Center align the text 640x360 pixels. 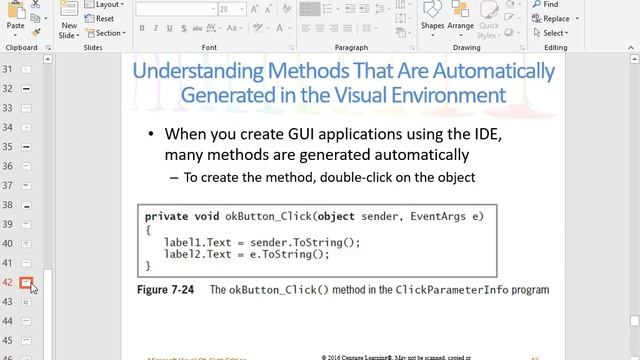[x=320, y=28]
